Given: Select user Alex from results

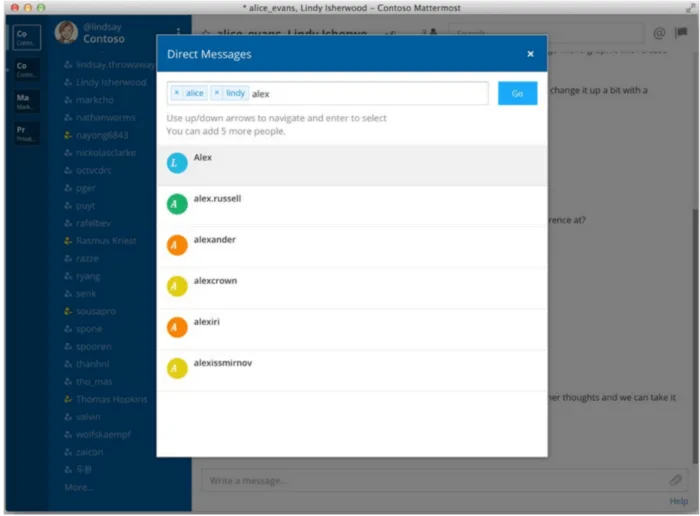Looking at the screenshot, I should click(x=352, y=165).
